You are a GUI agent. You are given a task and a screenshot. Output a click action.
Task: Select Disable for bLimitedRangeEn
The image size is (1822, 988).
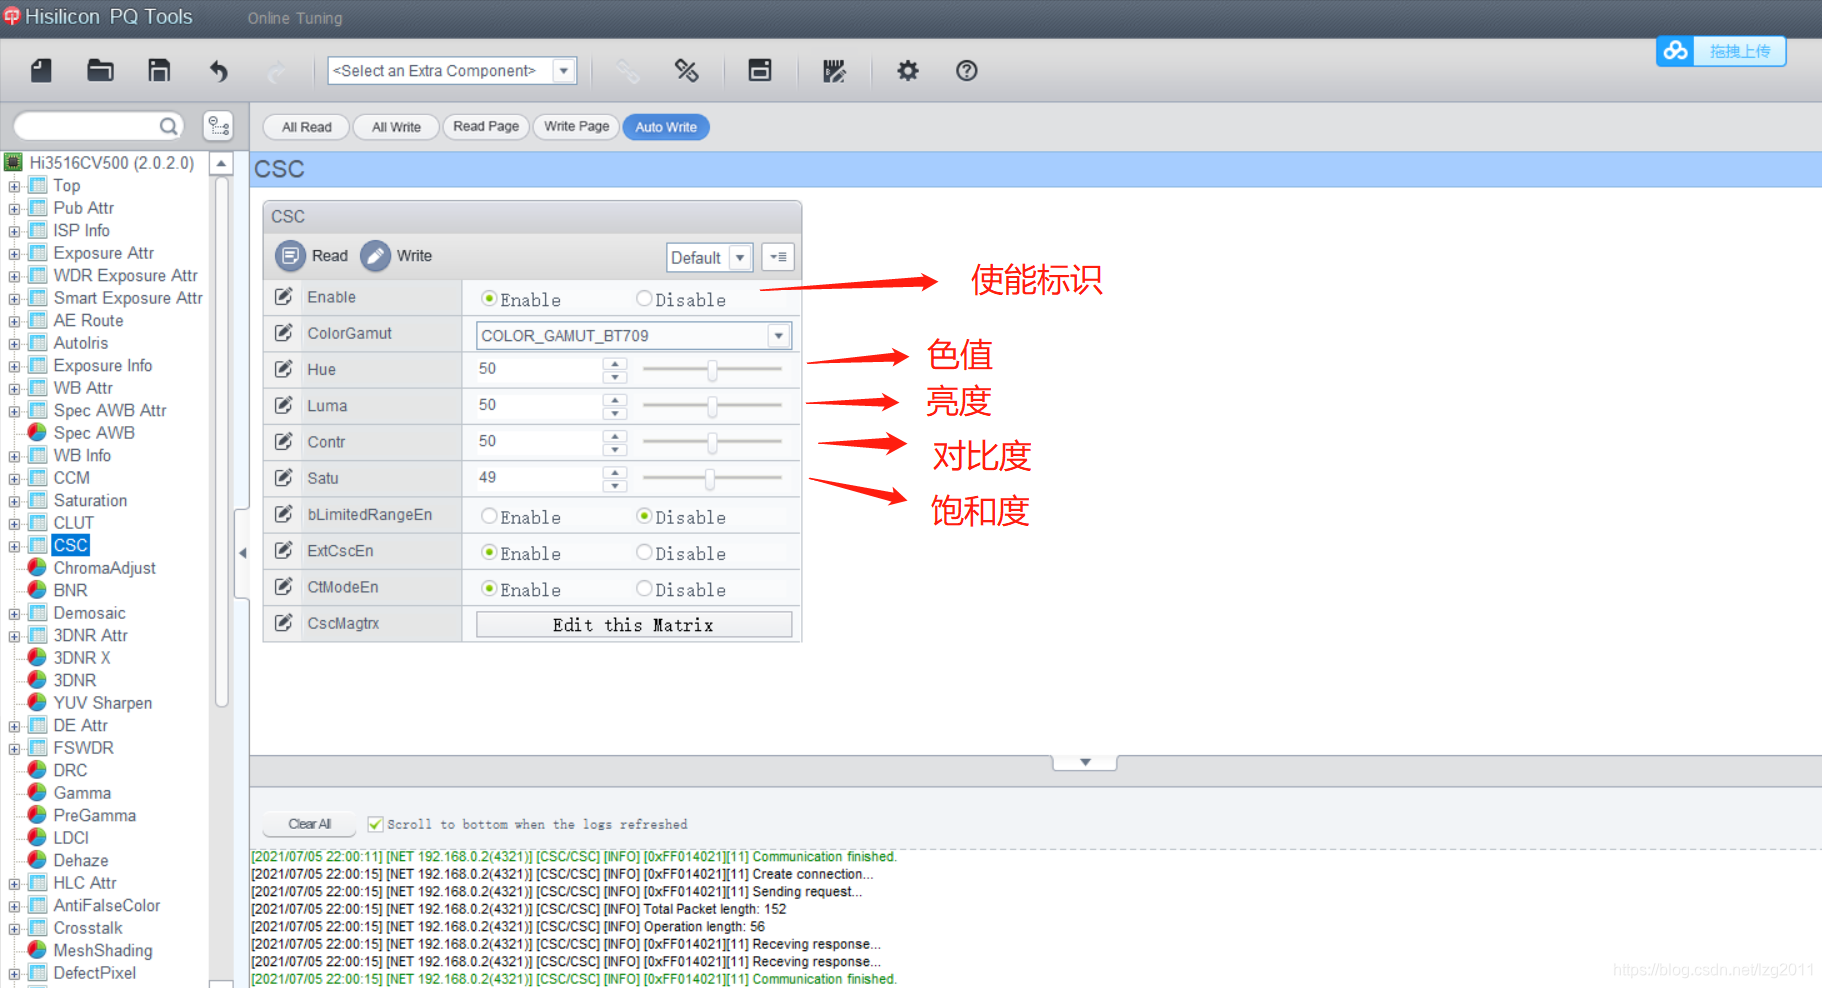click(x=644, y=516)
